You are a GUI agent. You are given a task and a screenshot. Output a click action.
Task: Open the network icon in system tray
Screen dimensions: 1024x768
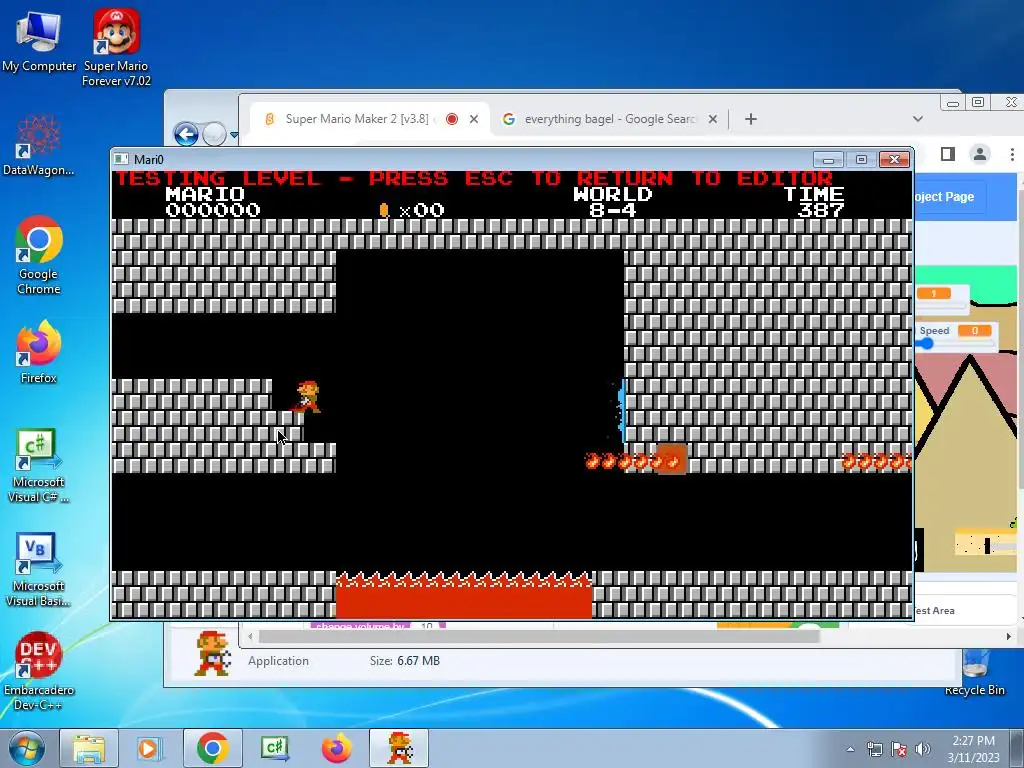click(874, 749)
